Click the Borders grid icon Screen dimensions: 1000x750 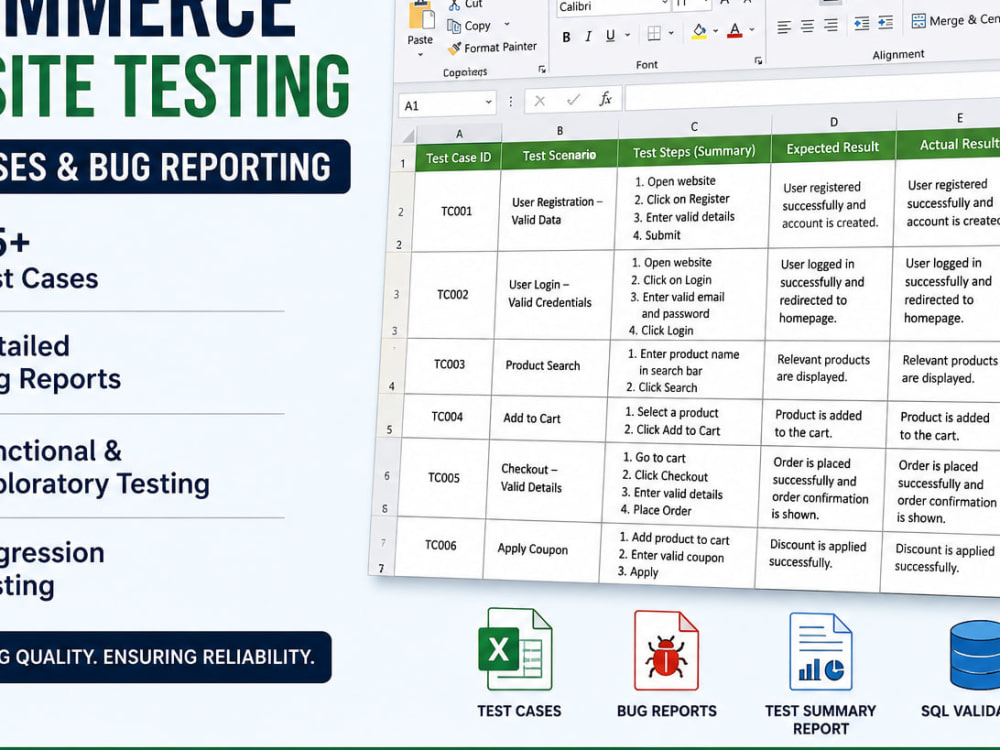[x=654, y=33]
